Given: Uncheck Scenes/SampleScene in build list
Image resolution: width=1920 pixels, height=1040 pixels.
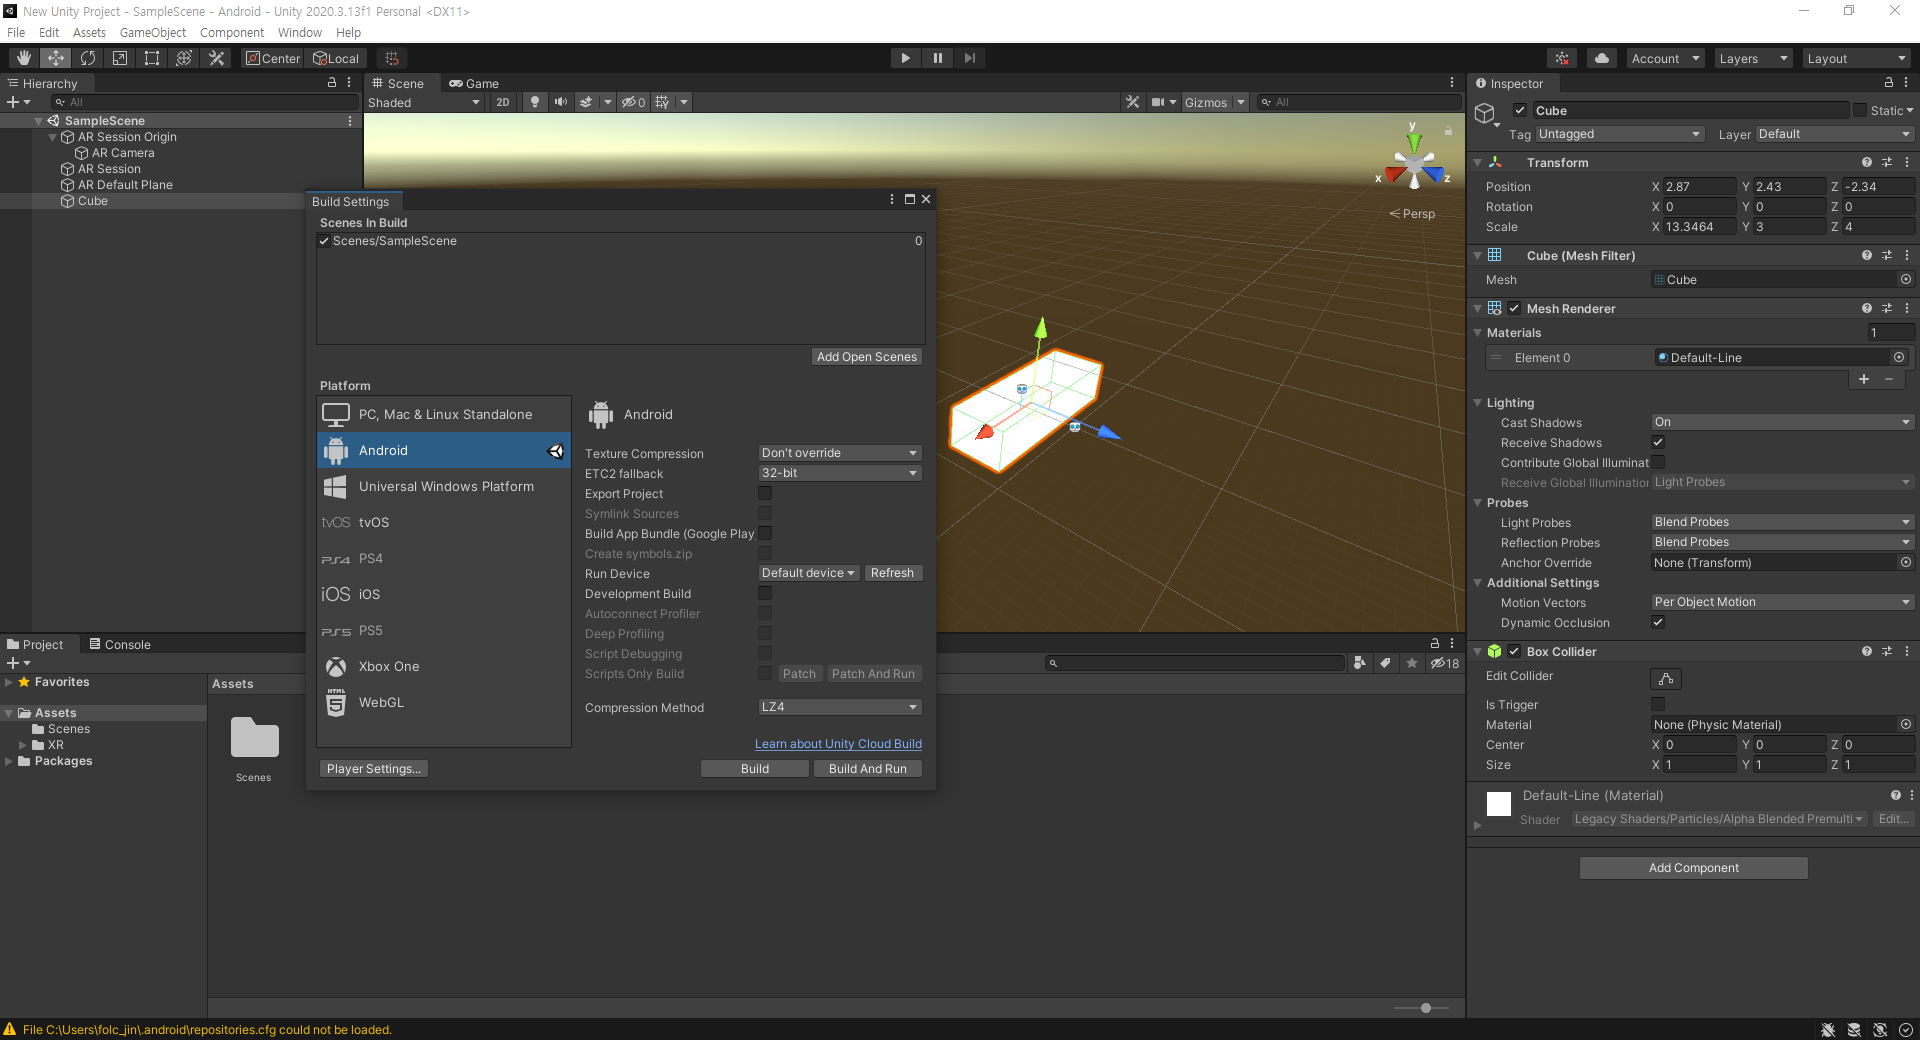Looking at the screenshot, I should 324,241.
